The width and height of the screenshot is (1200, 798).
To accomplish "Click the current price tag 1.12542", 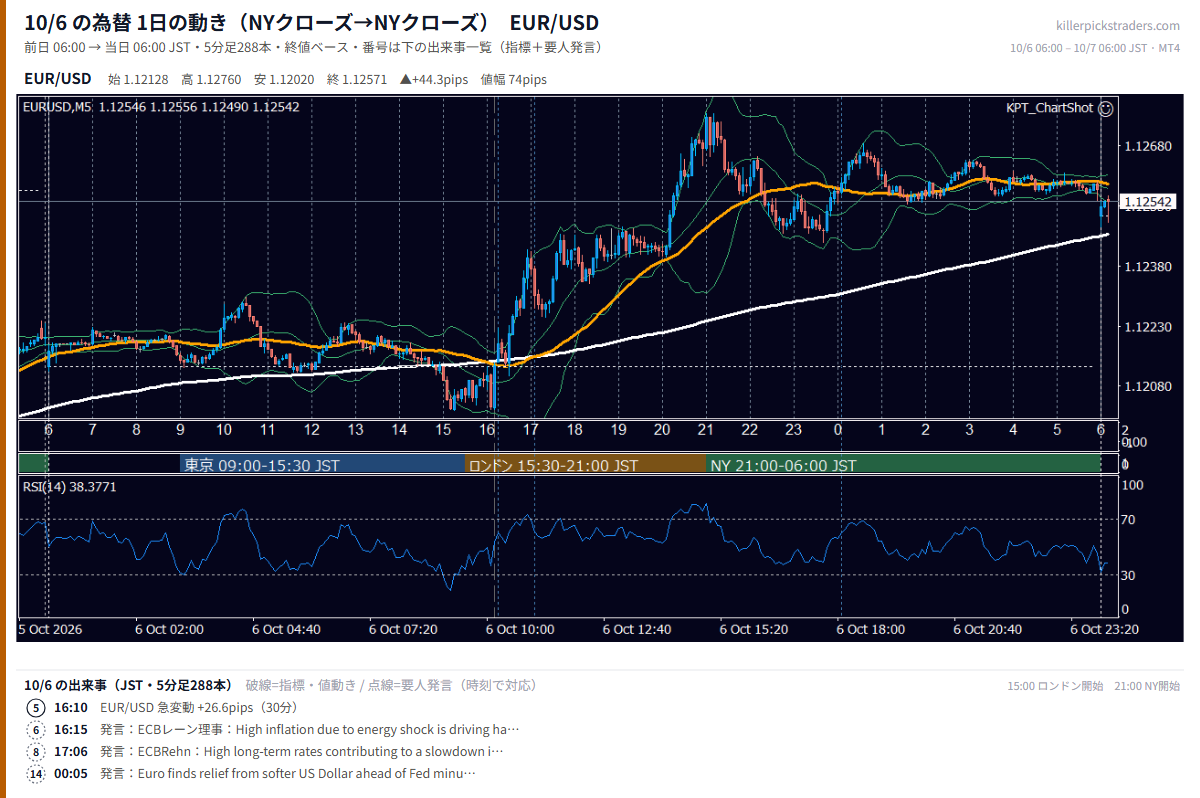I will 1146,202.
